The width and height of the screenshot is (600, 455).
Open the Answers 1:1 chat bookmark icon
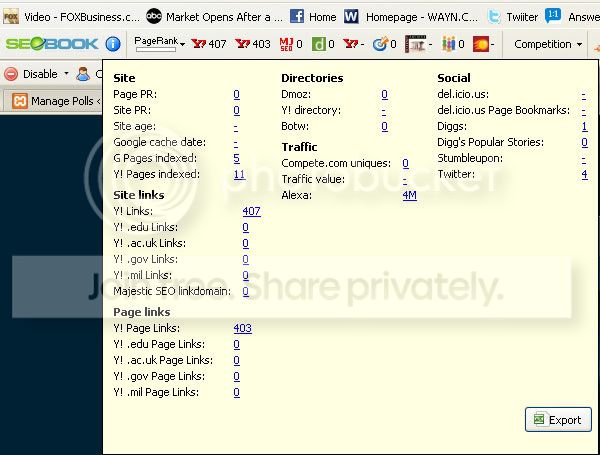coord(553,16)
